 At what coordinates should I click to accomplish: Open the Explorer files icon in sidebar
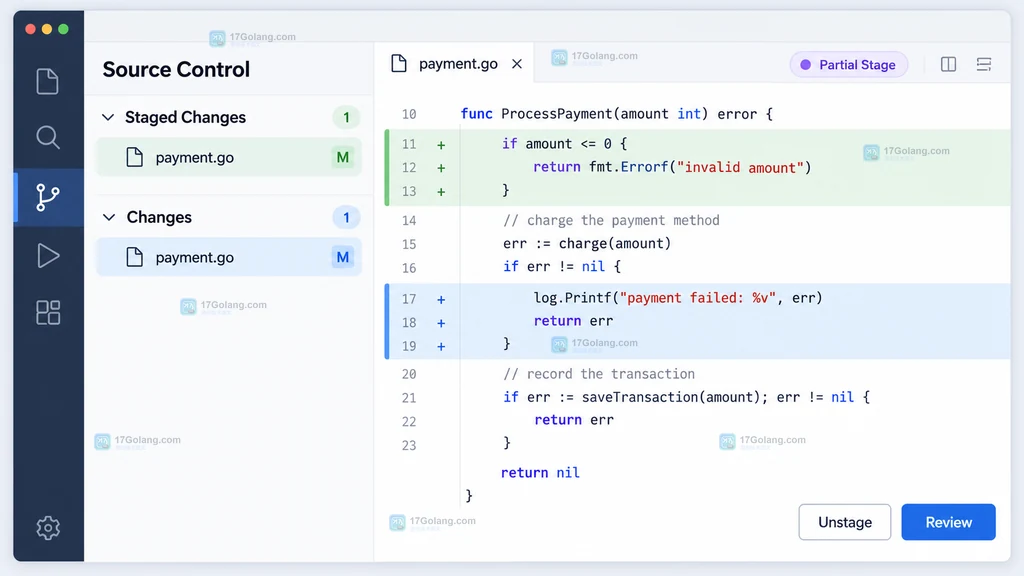(x=48, y=82)
